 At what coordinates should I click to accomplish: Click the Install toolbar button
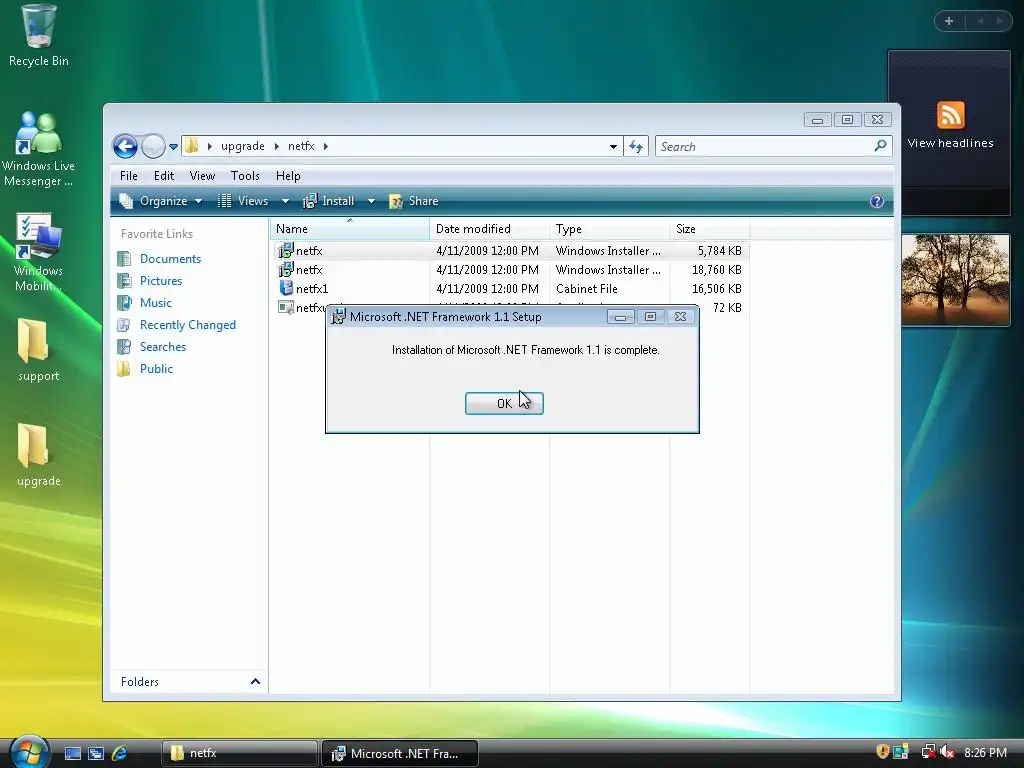pyautogui.click(x=329, y=201)
